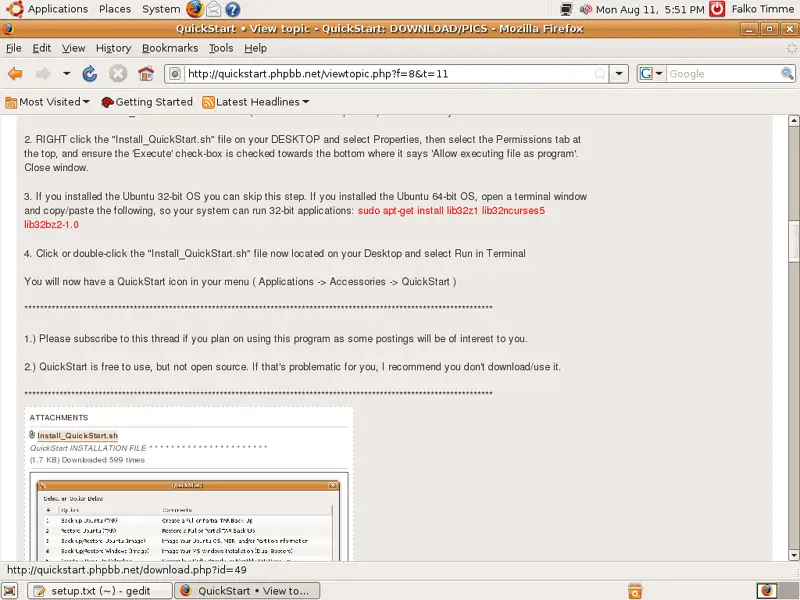Click the Stop loading icon
The image size is (800, 600).
118,74
